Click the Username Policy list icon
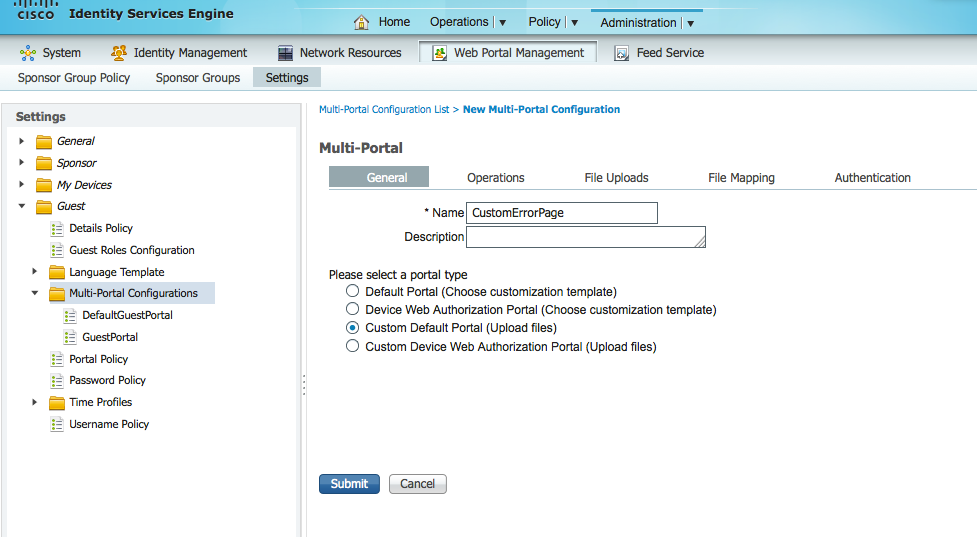Viewport: 977px width, 537px height. point(57,425)
